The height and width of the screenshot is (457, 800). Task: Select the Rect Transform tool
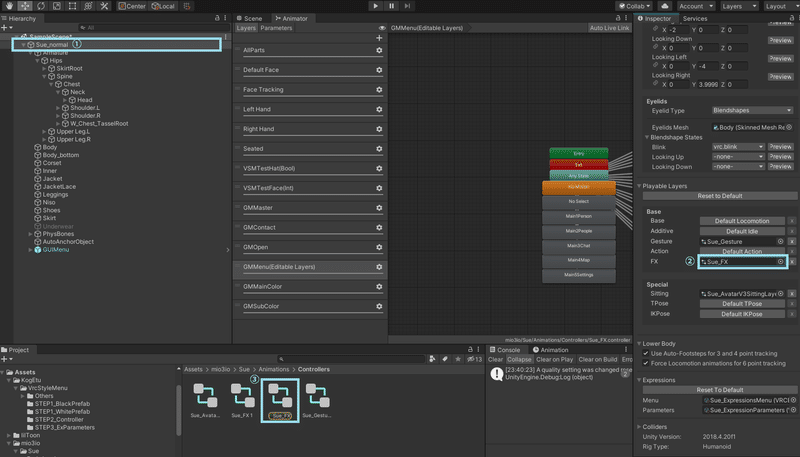(72, 6)
